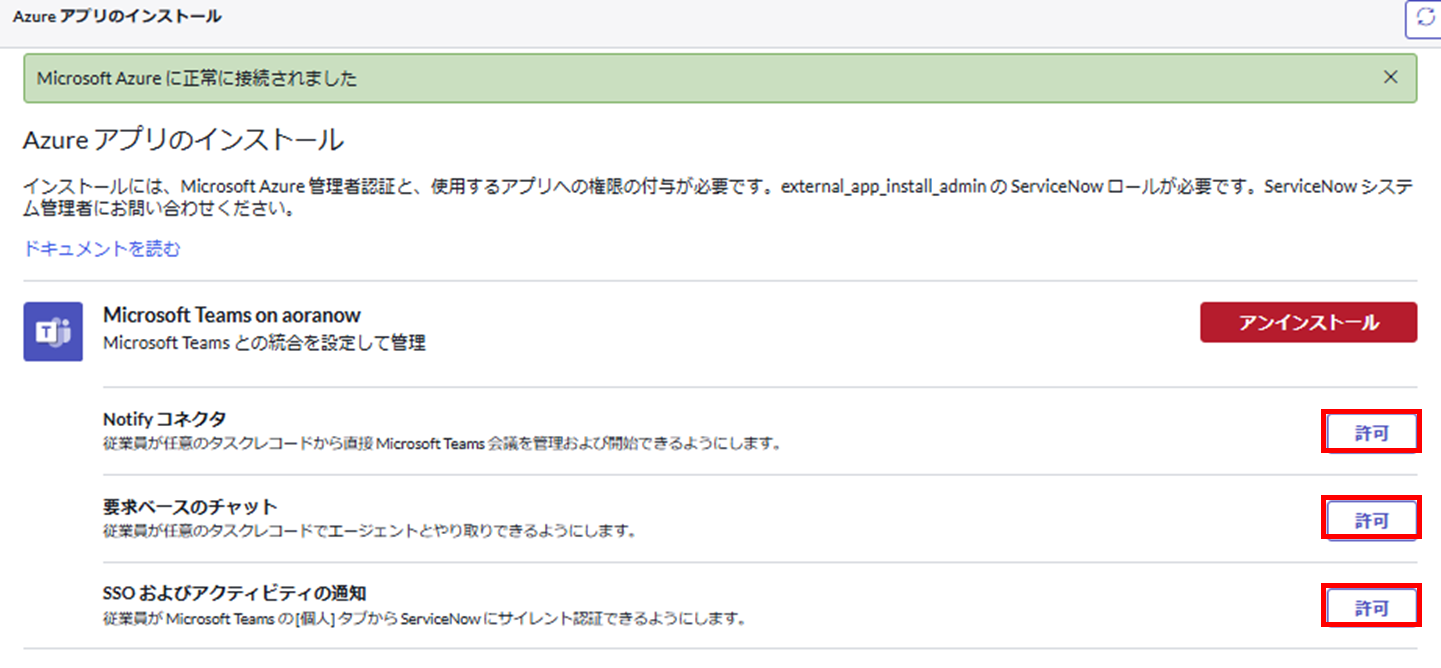Click the エージェントとやり取り description text
The width and height of the screenshot is (1441, 668).
[x=370, y=530]
